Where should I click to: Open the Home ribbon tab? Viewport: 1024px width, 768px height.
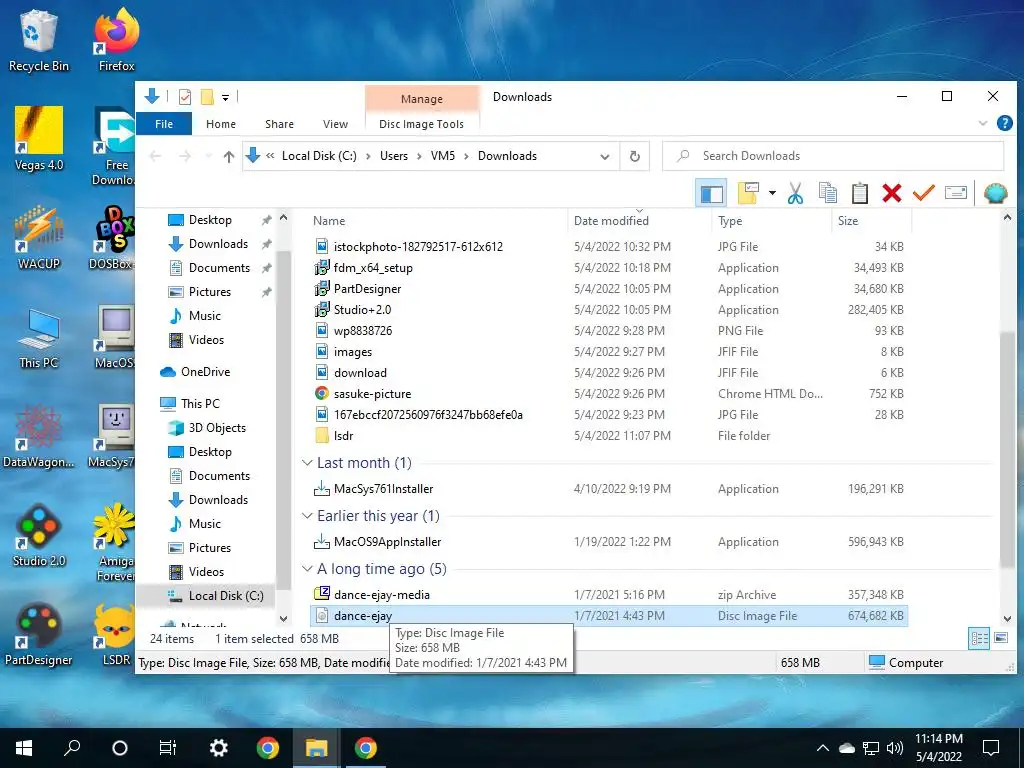point(221,124)
